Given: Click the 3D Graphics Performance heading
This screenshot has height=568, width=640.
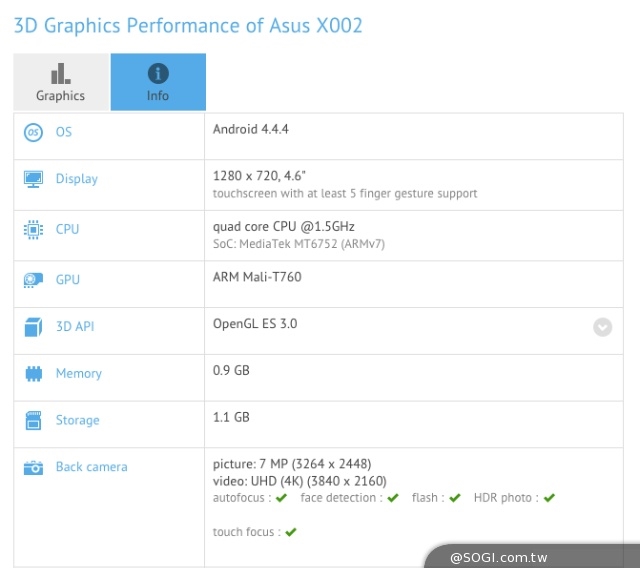Looking at the screenshot, I should point(188,26).
